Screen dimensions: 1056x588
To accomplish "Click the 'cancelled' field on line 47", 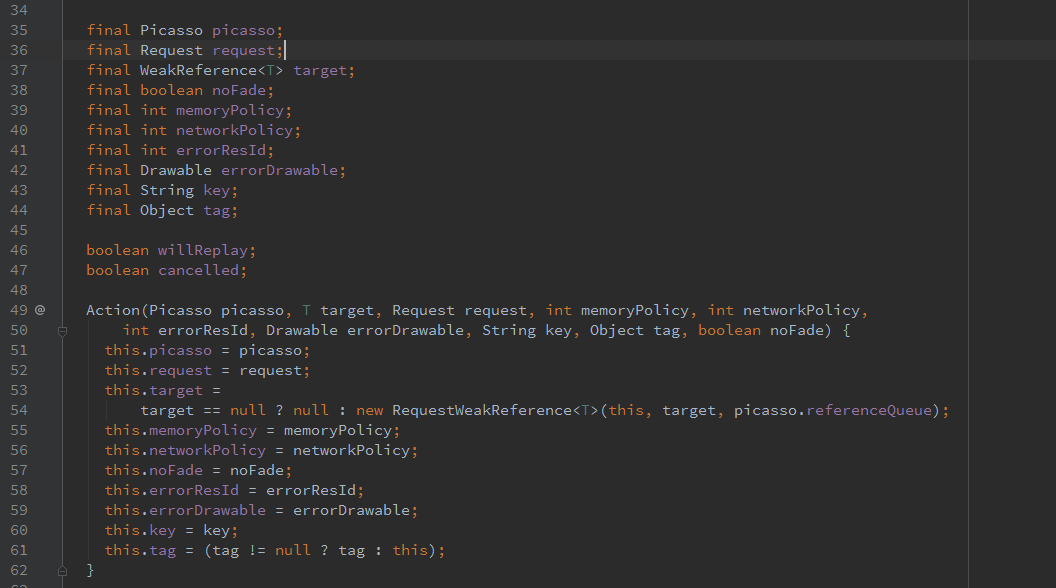I will coord(199,270).
